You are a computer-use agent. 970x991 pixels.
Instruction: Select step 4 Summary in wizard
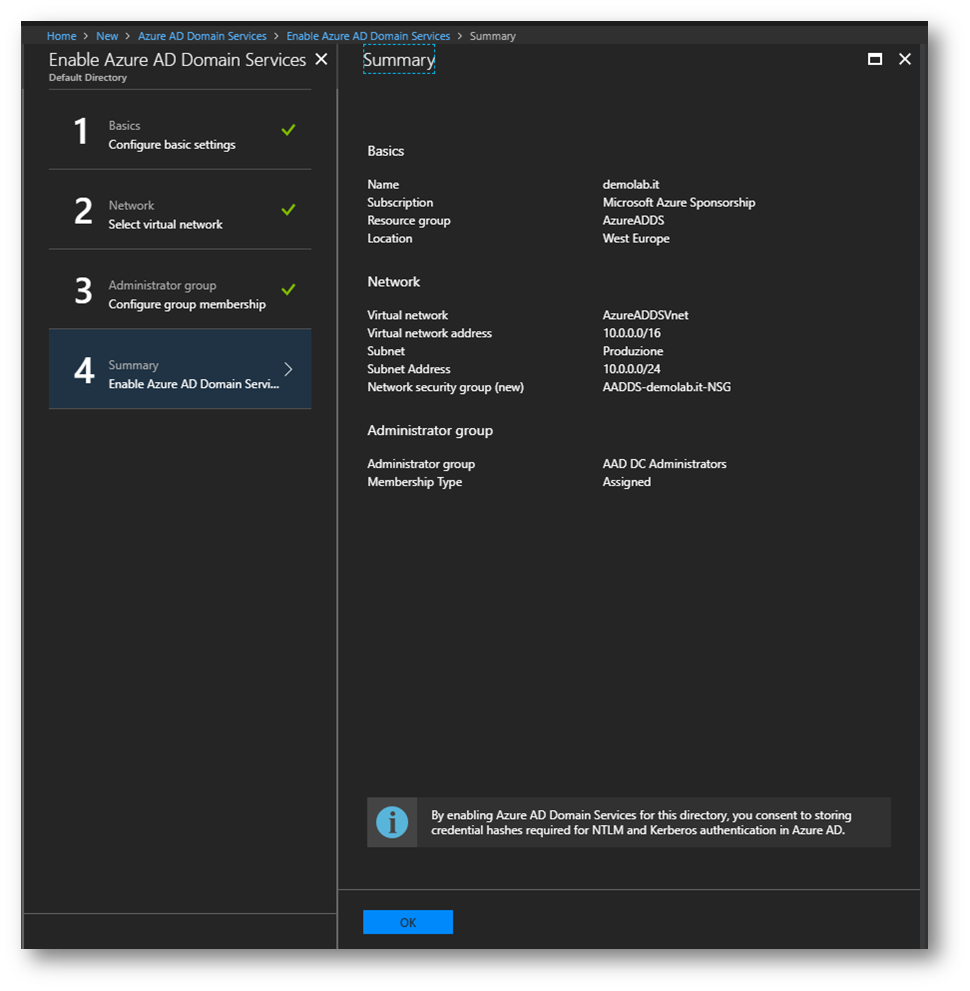click(x=179, y=368)
